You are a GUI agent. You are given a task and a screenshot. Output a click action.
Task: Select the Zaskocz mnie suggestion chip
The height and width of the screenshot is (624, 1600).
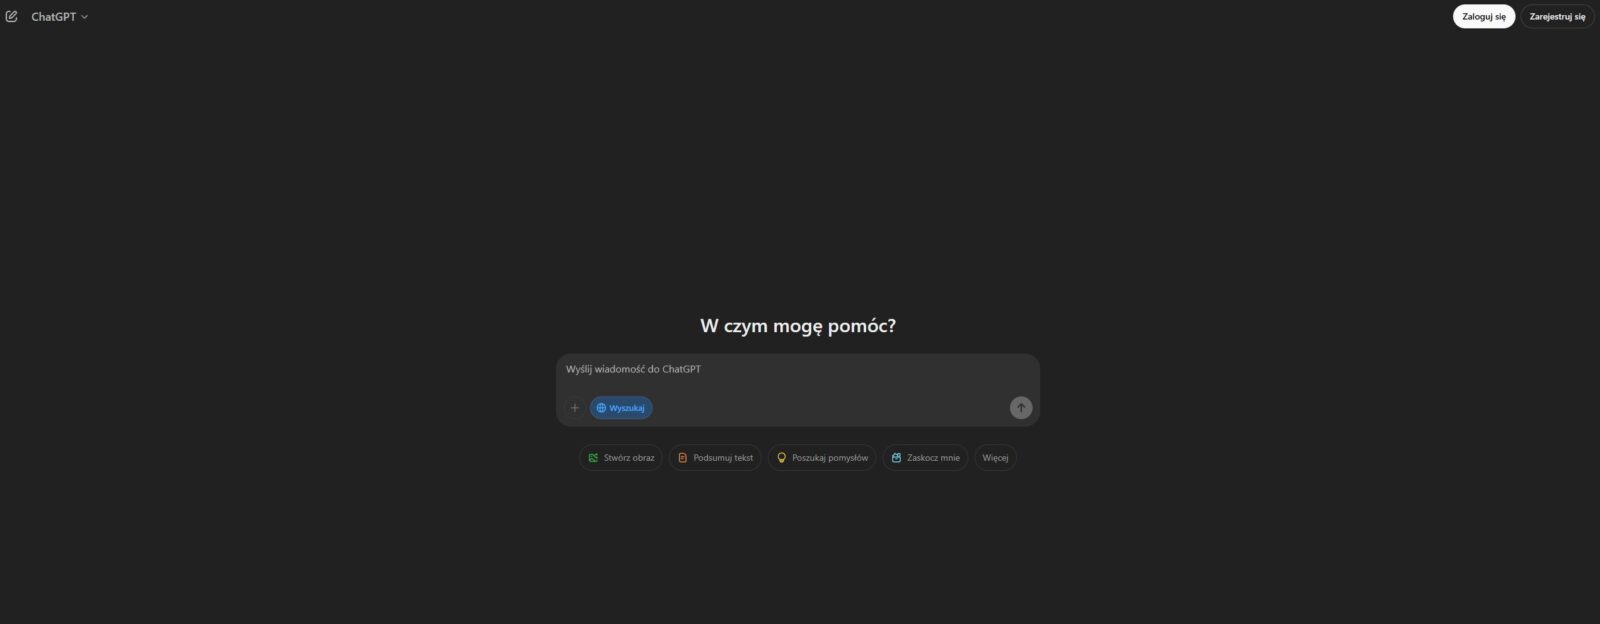click(x=925, y=458)
